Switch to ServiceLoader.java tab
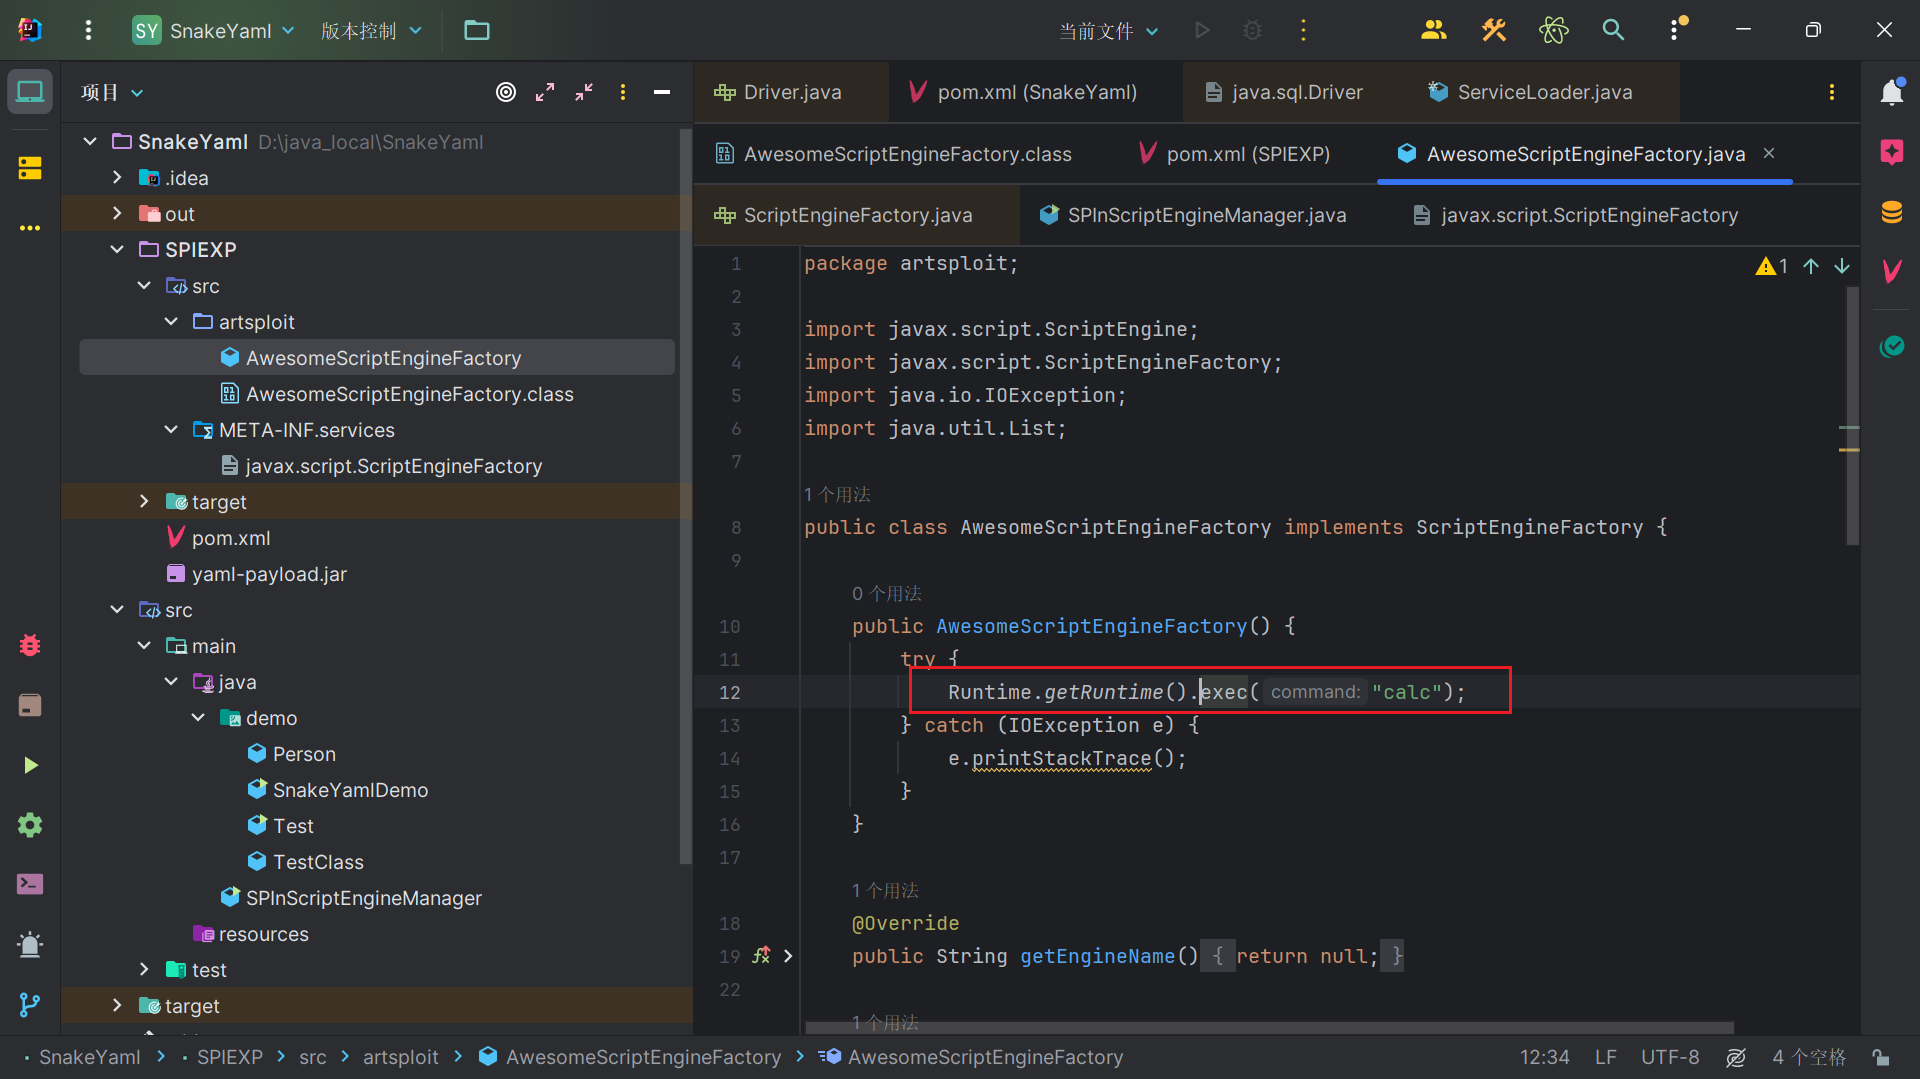Screen dimensions: 1920x1079 click(x=1544, y=92)
